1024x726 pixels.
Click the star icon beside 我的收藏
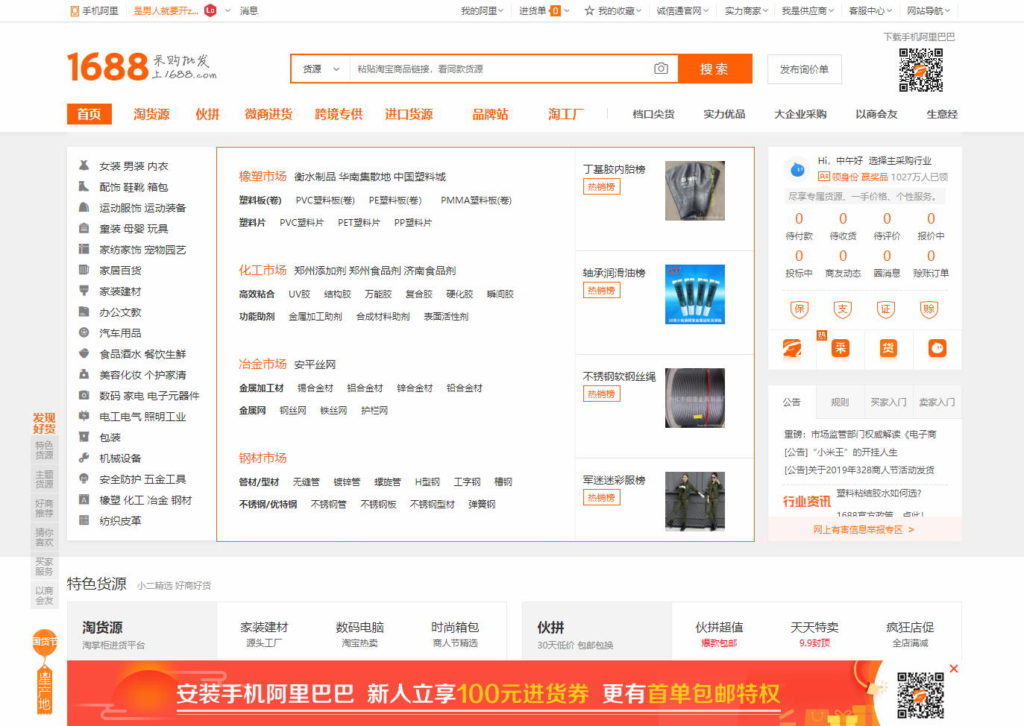[590, 11]
